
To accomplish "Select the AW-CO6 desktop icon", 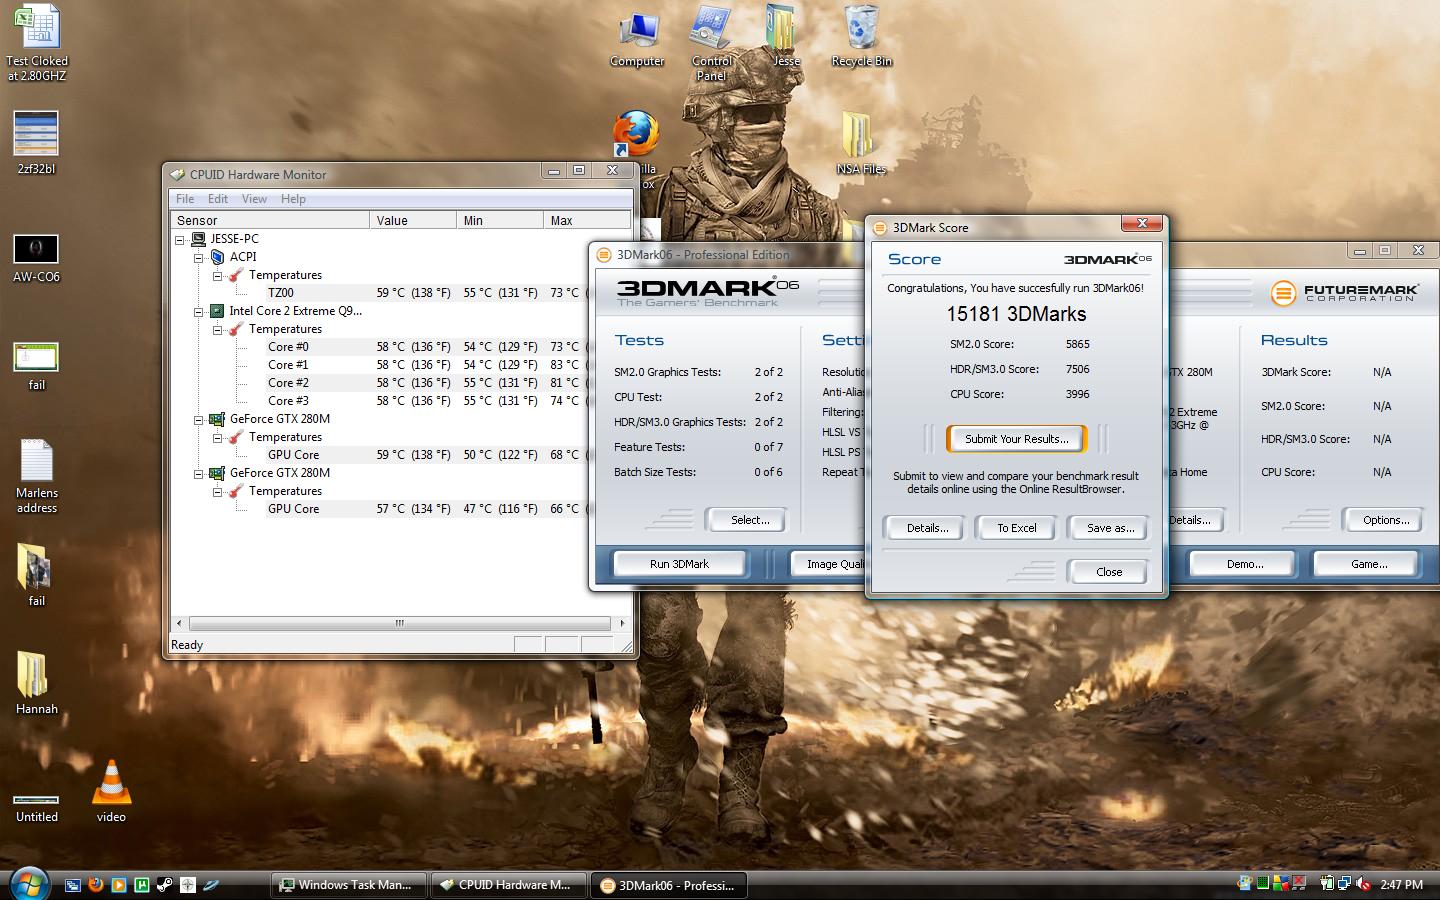I will click(x=36, y=258).
